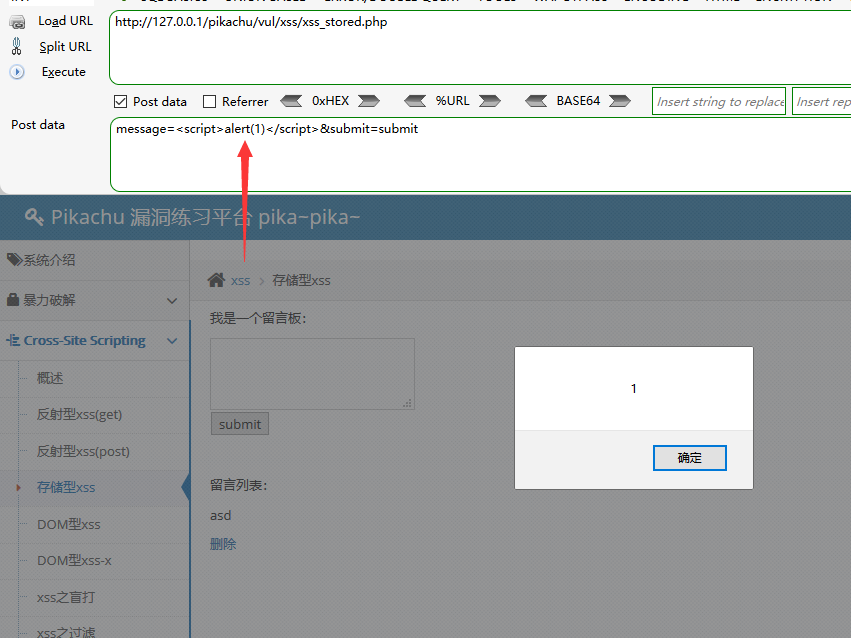Enable the Referrer checkbox
Image resolution: width=851 pixels, height=638 pixels.
pyautogui.click(x=209, y=101)
